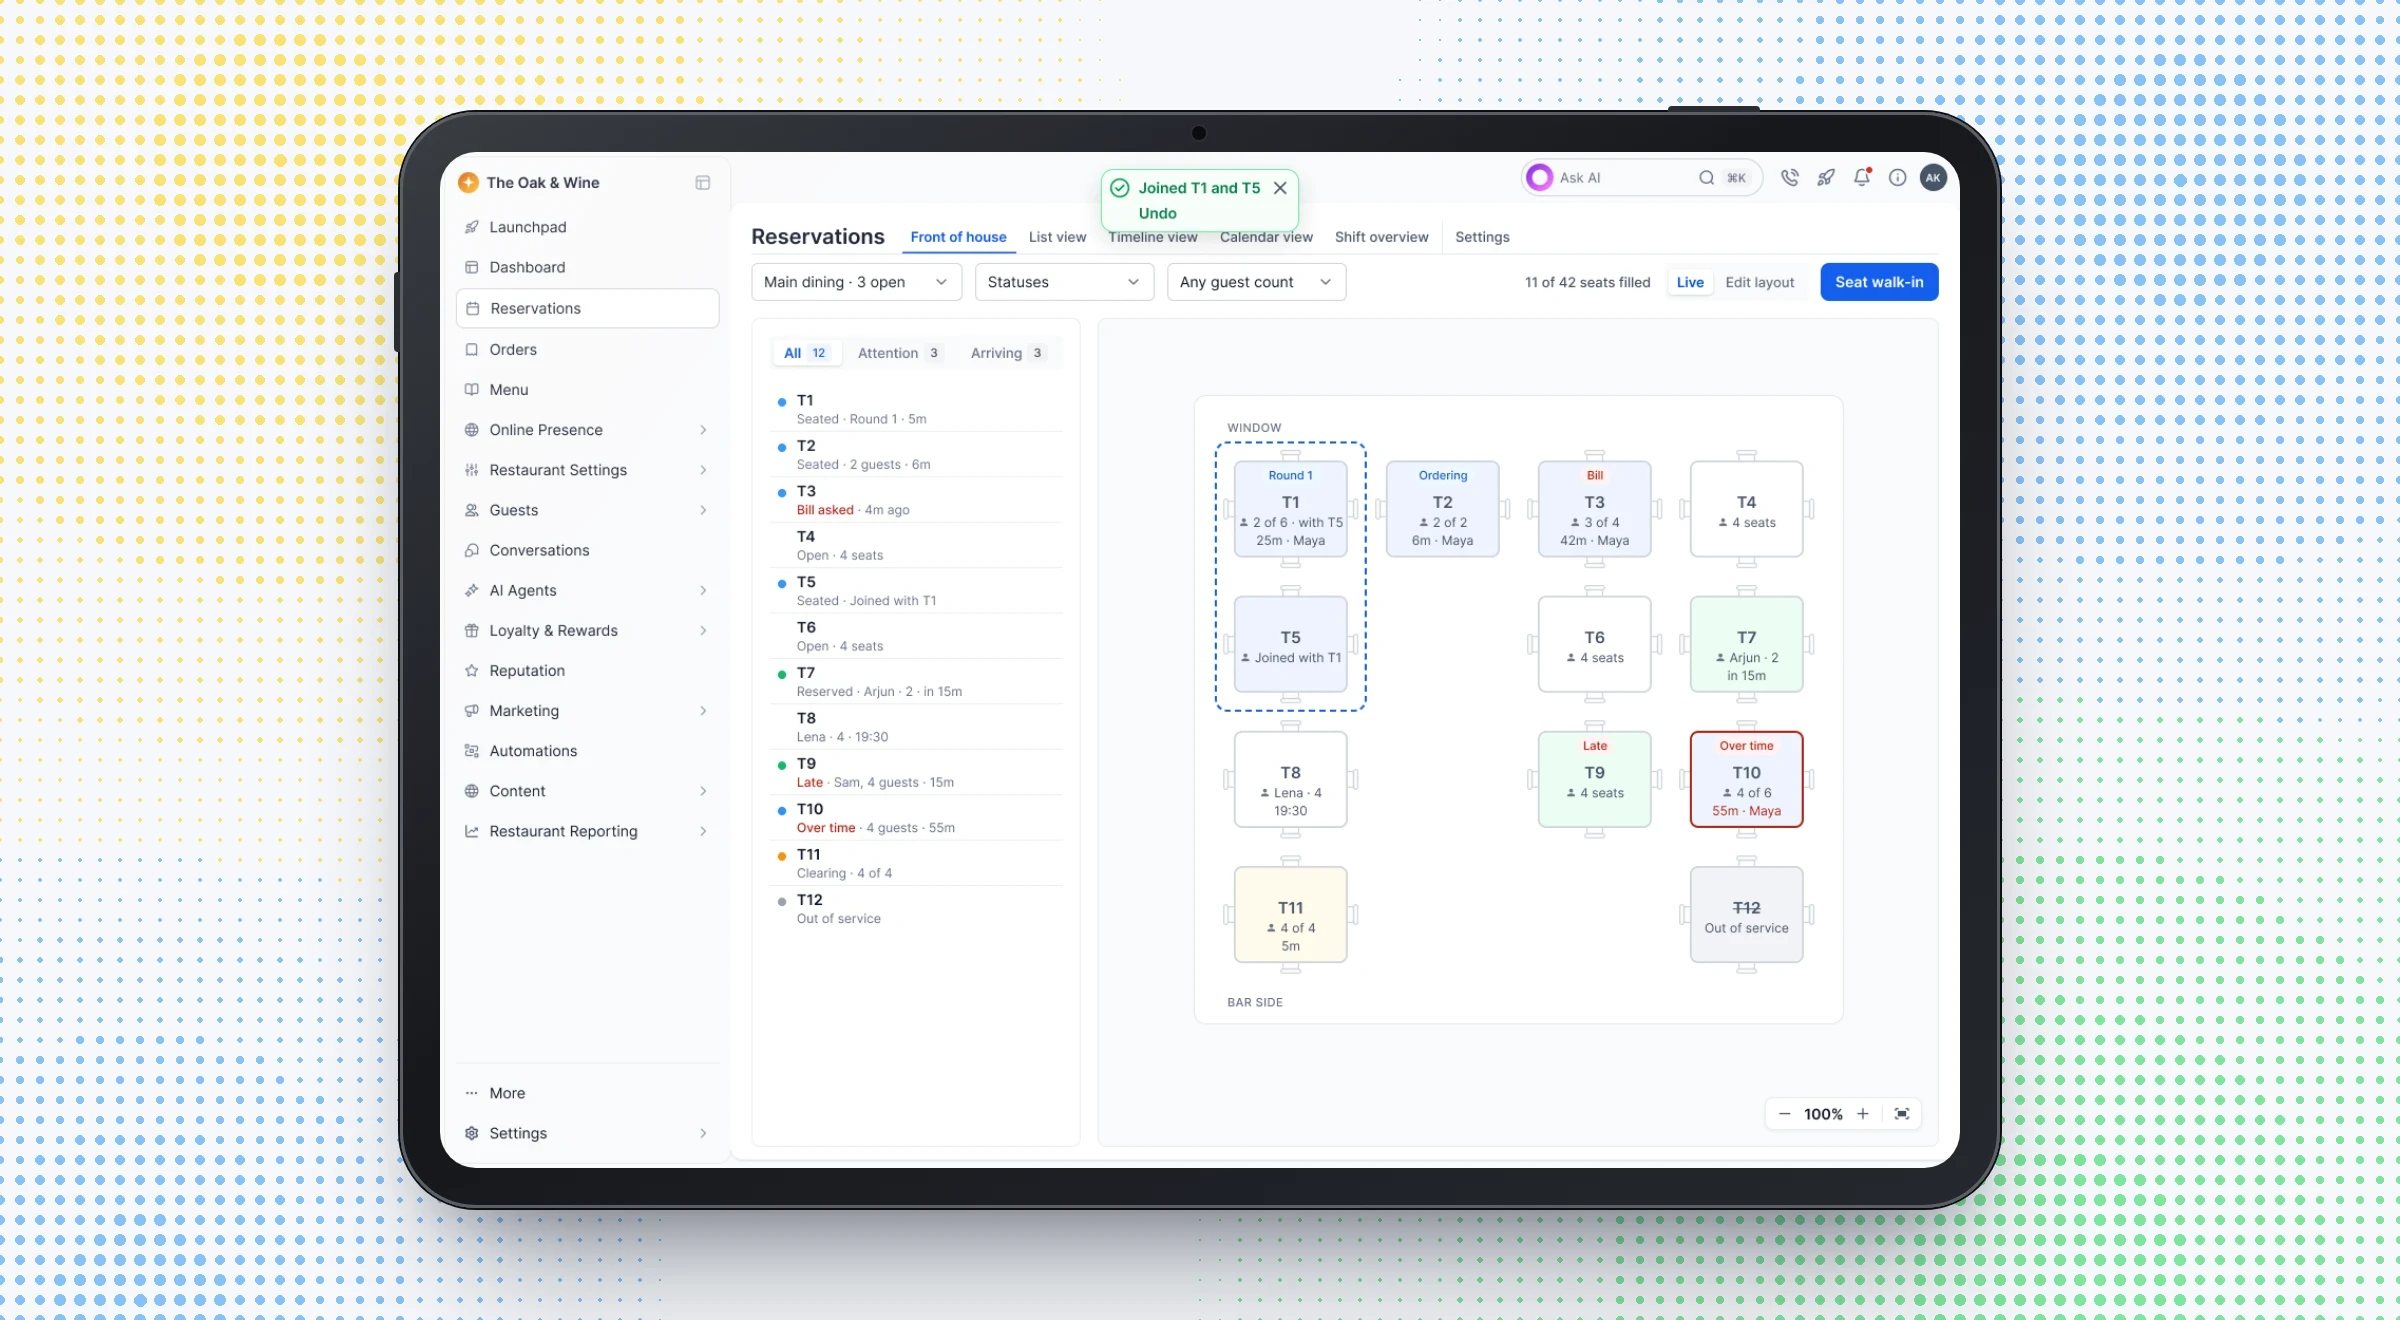Viewport: 2400px width, 1320px height.
Task: Open the rocket launch icon
Action: pyautogui.click(x=1826, y=178)
